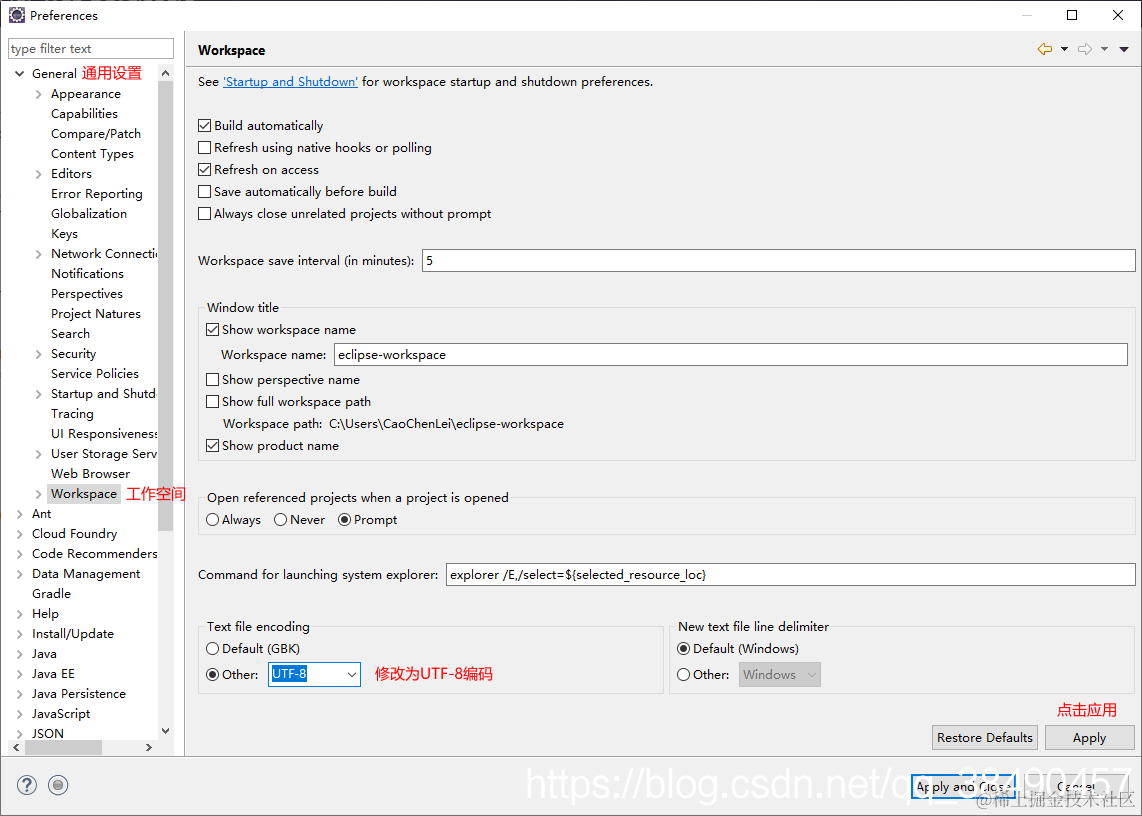Select Web Browser preference page
This screenshot has height=816, width=1142.
[x=90, y=474]
